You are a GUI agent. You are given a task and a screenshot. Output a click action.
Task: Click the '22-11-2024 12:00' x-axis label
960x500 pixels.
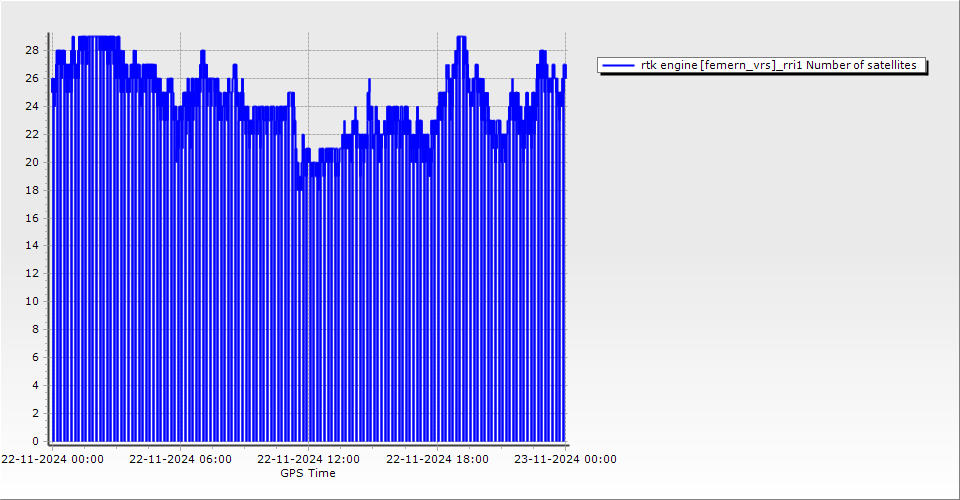[308, 460]
